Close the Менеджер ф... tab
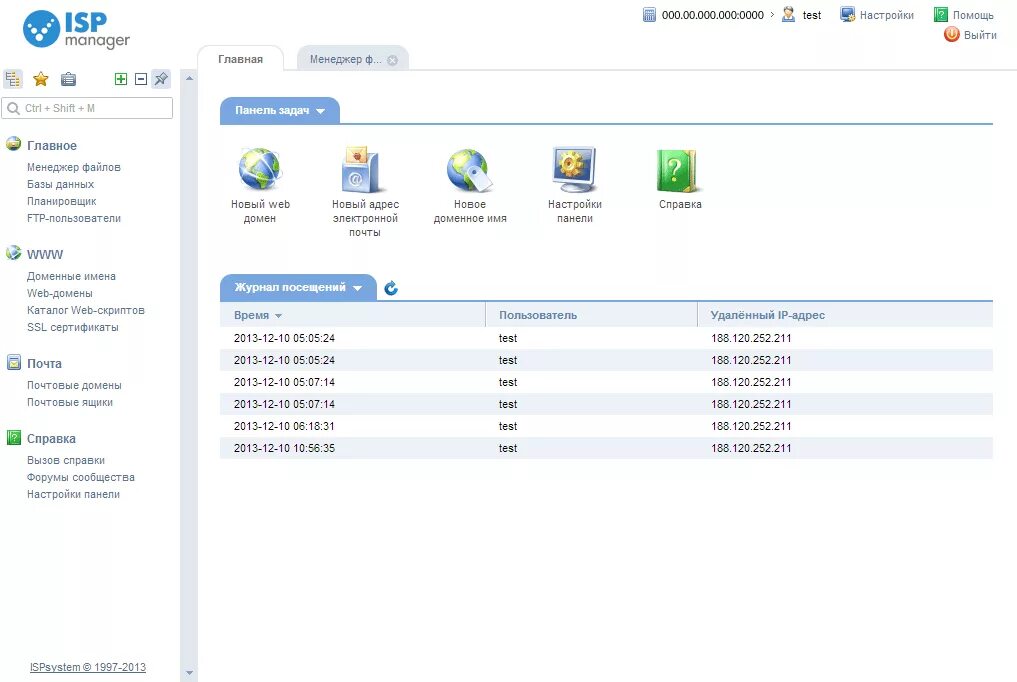This screenshot has width=1017, height=682. tap(392, 60)
